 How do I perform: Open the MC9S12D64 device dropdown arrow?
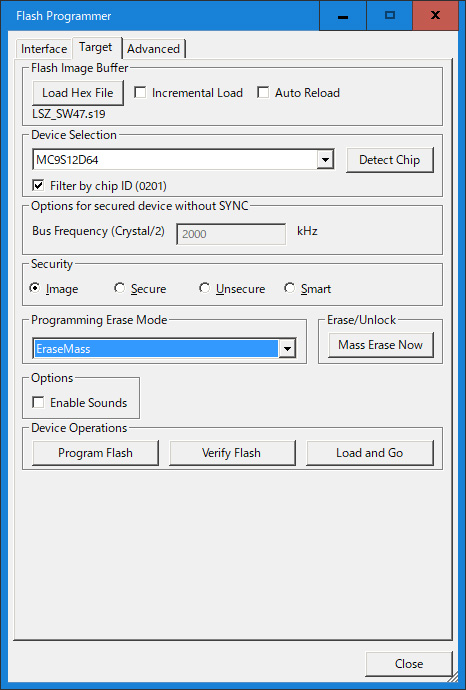coord(325,159)
